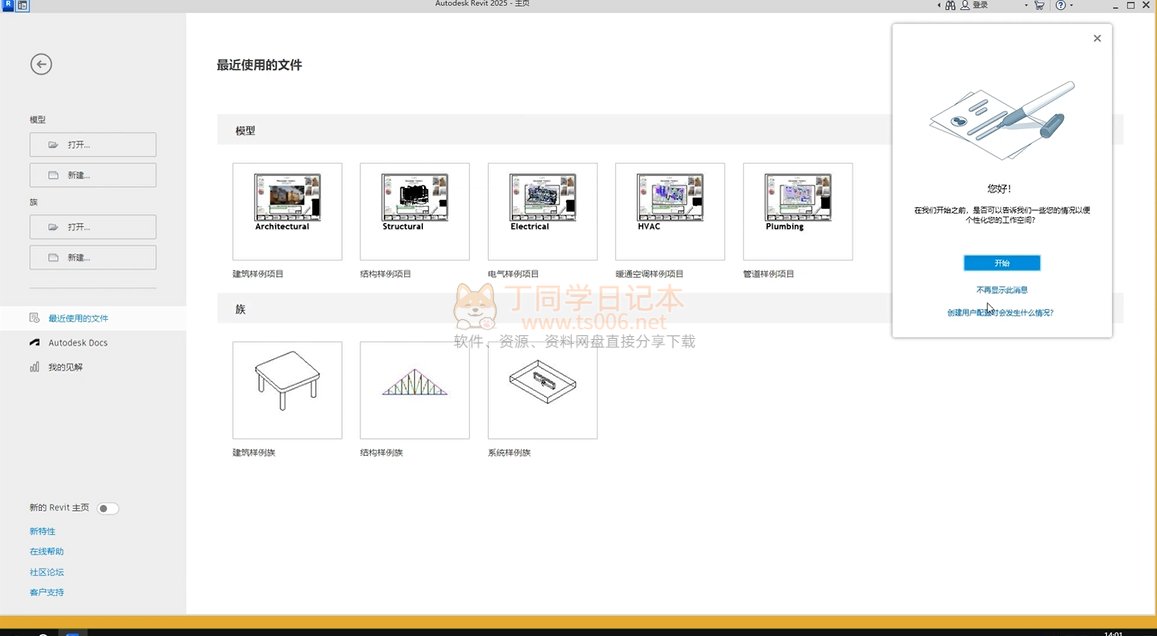Open the Architectural sample project thumbnail

click(287, 212)
